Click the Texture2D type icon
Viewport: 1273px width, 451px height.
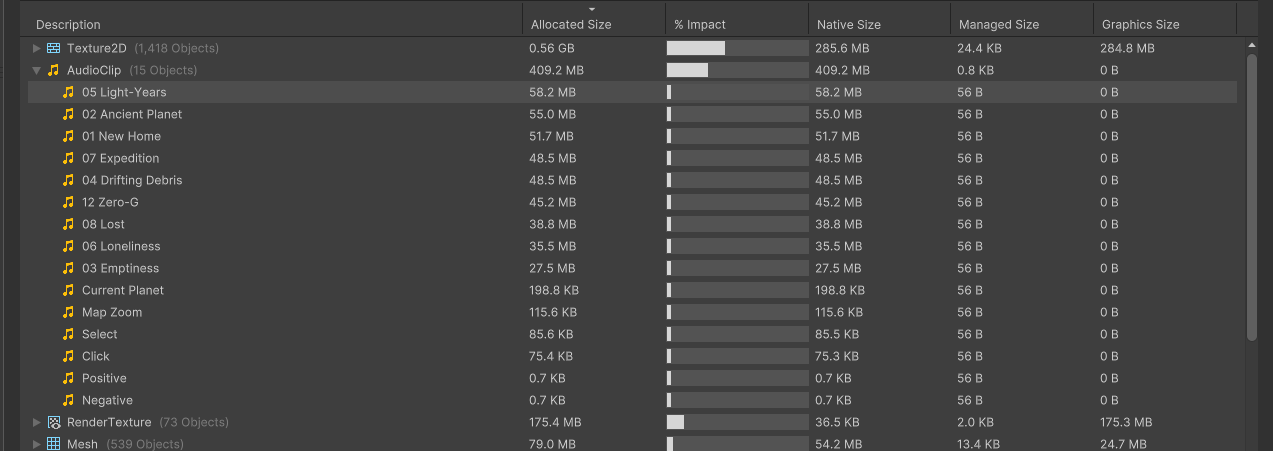(53, 48)
